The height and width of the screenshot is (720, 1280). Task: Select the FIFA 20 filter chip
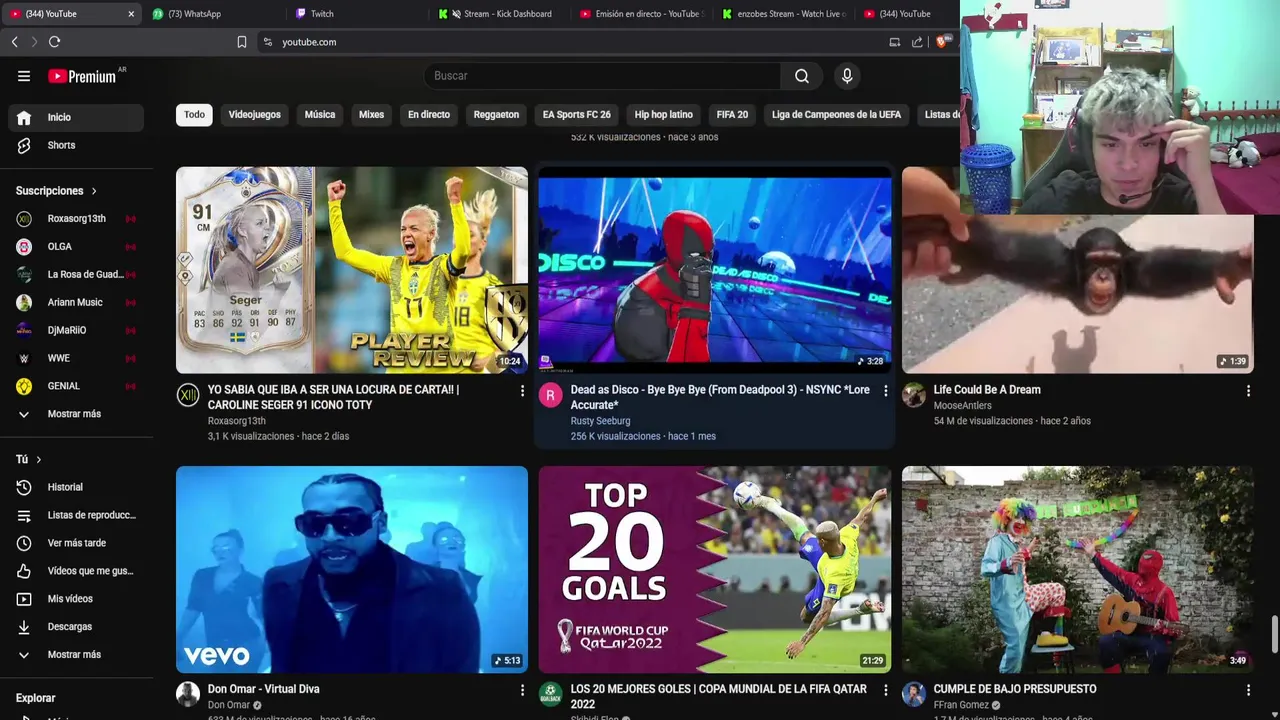pos(732,115)
